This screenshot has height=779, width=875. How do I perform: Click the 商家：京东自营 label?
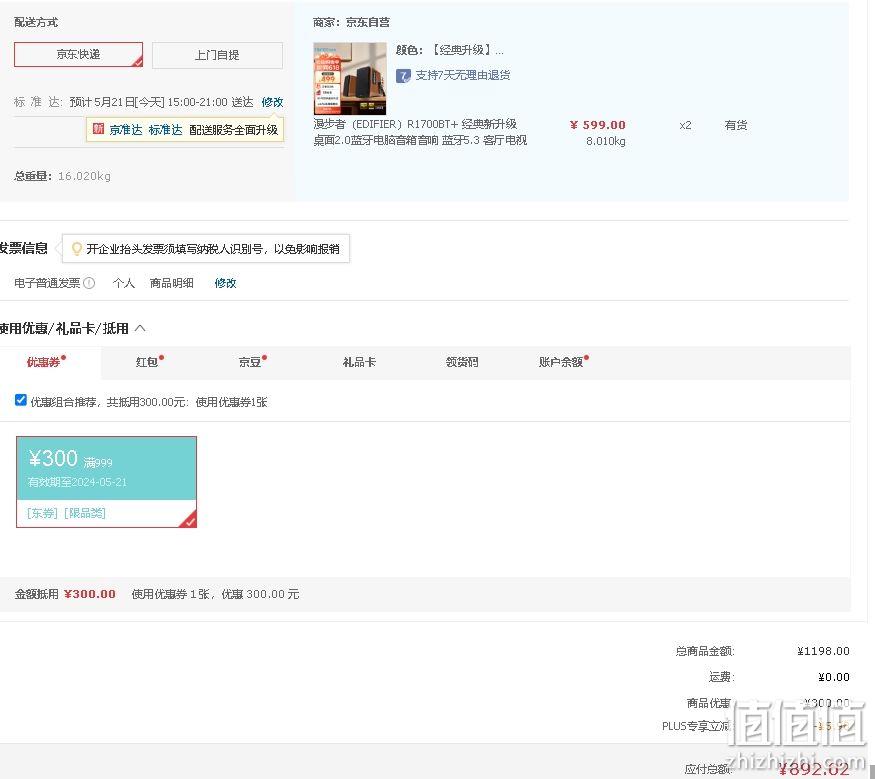coord(352,22)
